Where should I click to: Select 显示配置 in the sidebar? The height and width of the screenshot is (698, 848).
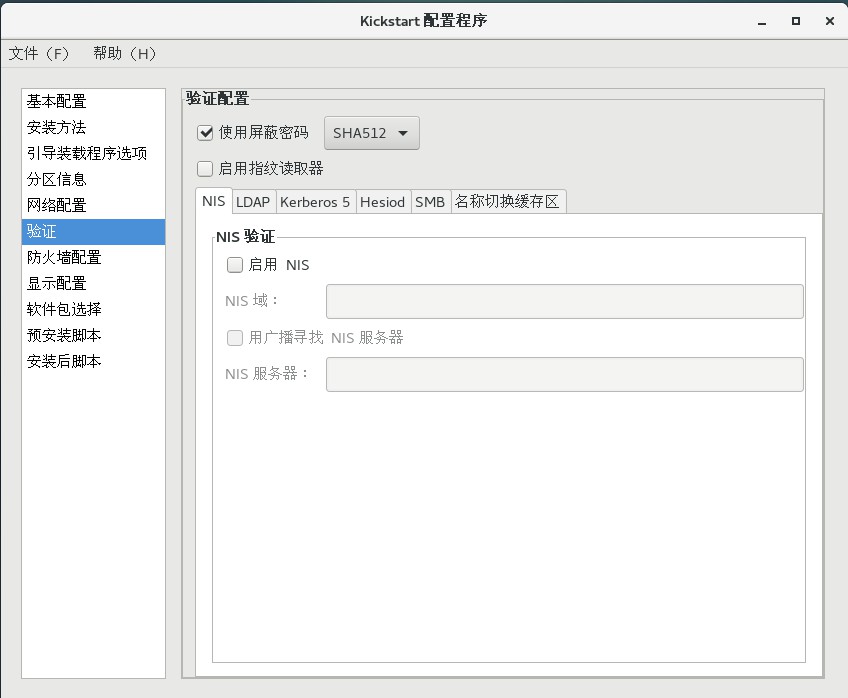[x=93, y=283]
